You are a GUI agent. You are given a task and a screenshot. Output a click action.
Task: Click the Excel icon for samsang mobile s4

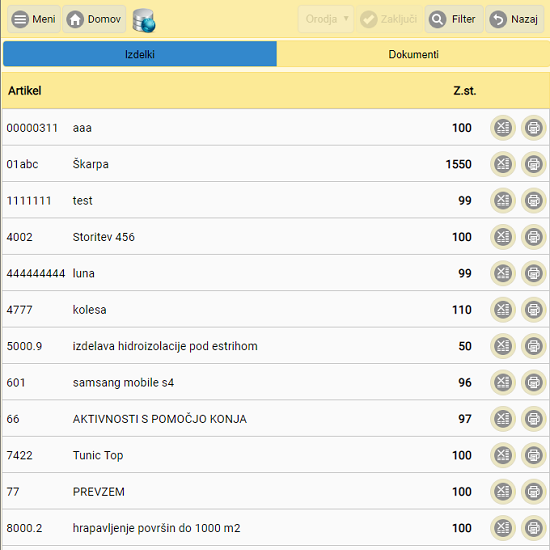click(x=503, y=382)
